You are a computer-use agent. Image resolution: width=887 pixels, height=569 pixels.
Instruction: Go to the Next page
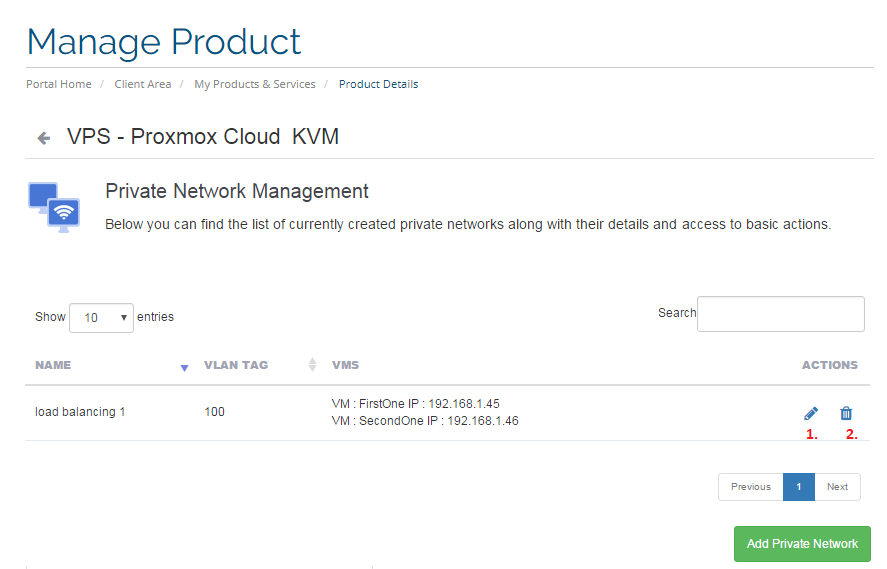[x=837, y=487]
